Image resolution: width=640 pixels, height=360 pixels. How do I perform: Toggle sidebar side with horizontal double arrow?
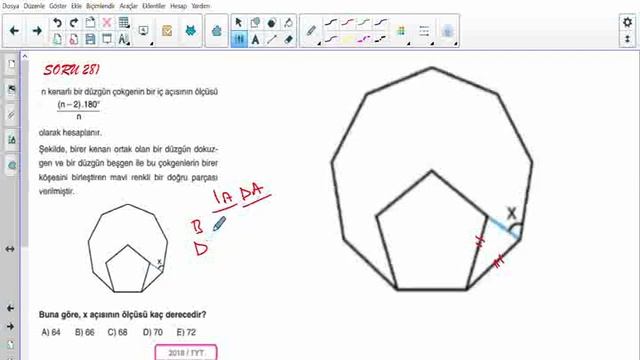(10, 249)
